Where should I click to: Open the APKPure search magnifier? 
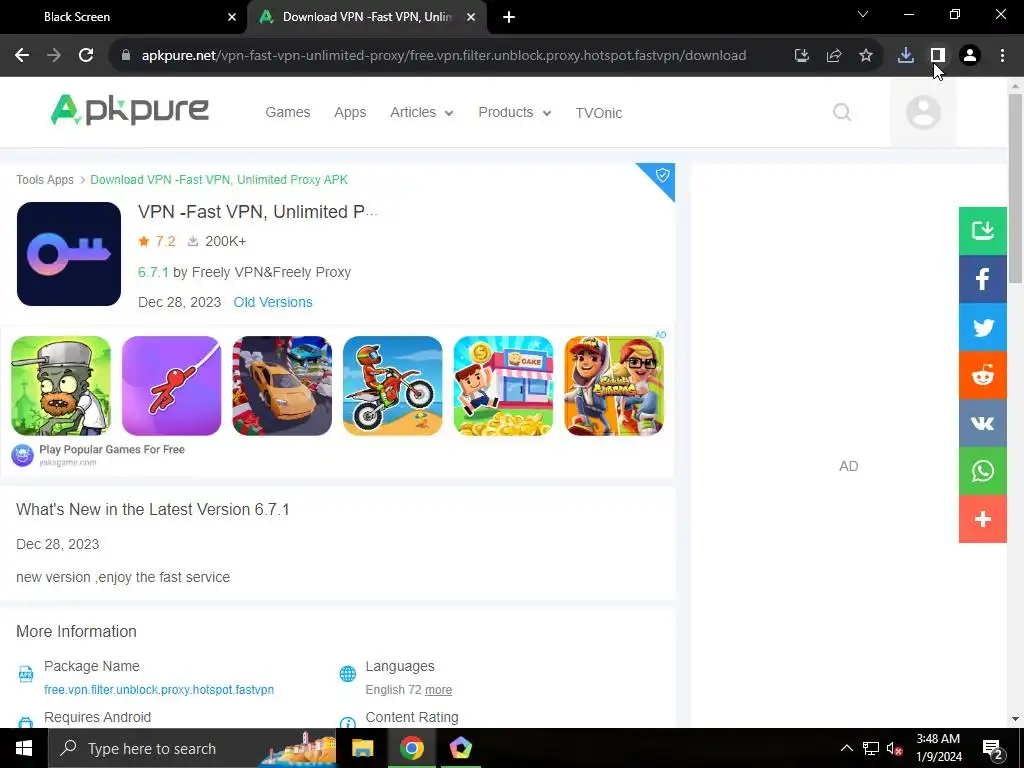pyautogui.click(x=842, y=112)
